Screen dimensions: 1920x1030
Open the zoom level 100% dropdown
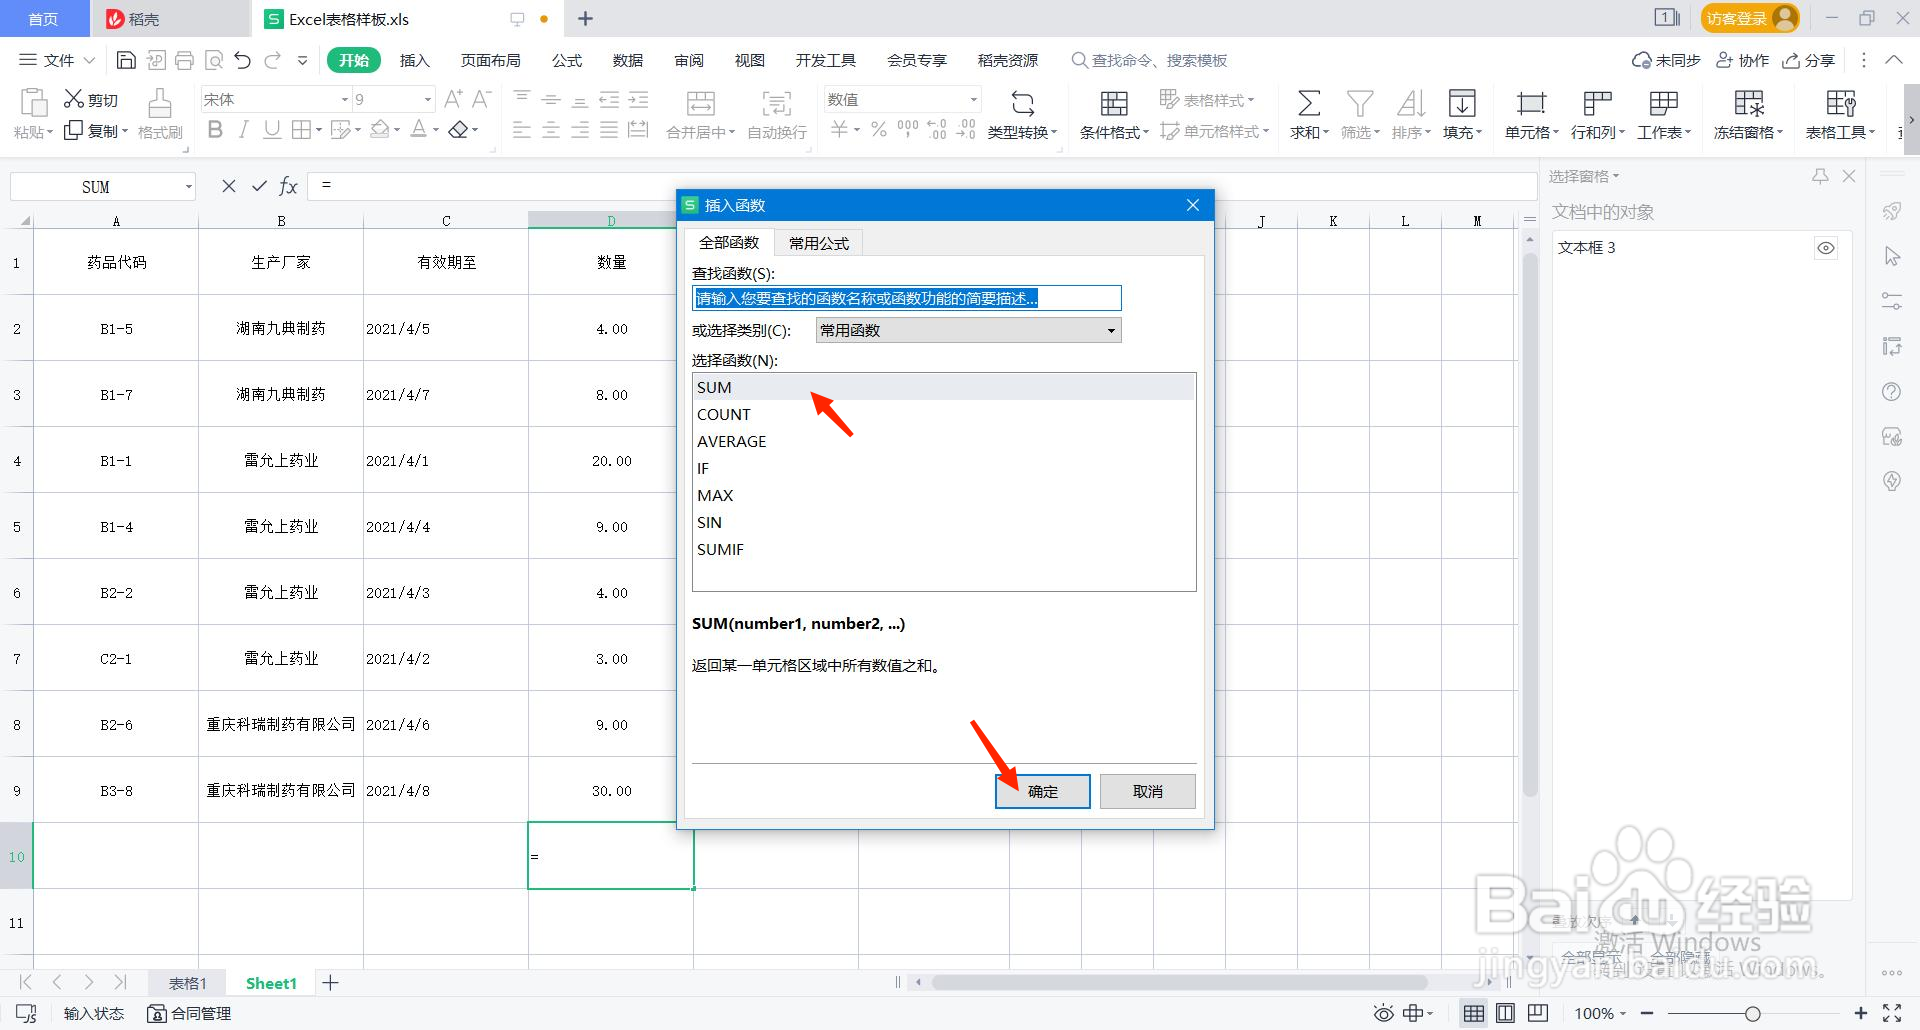coord(1600,1013)
